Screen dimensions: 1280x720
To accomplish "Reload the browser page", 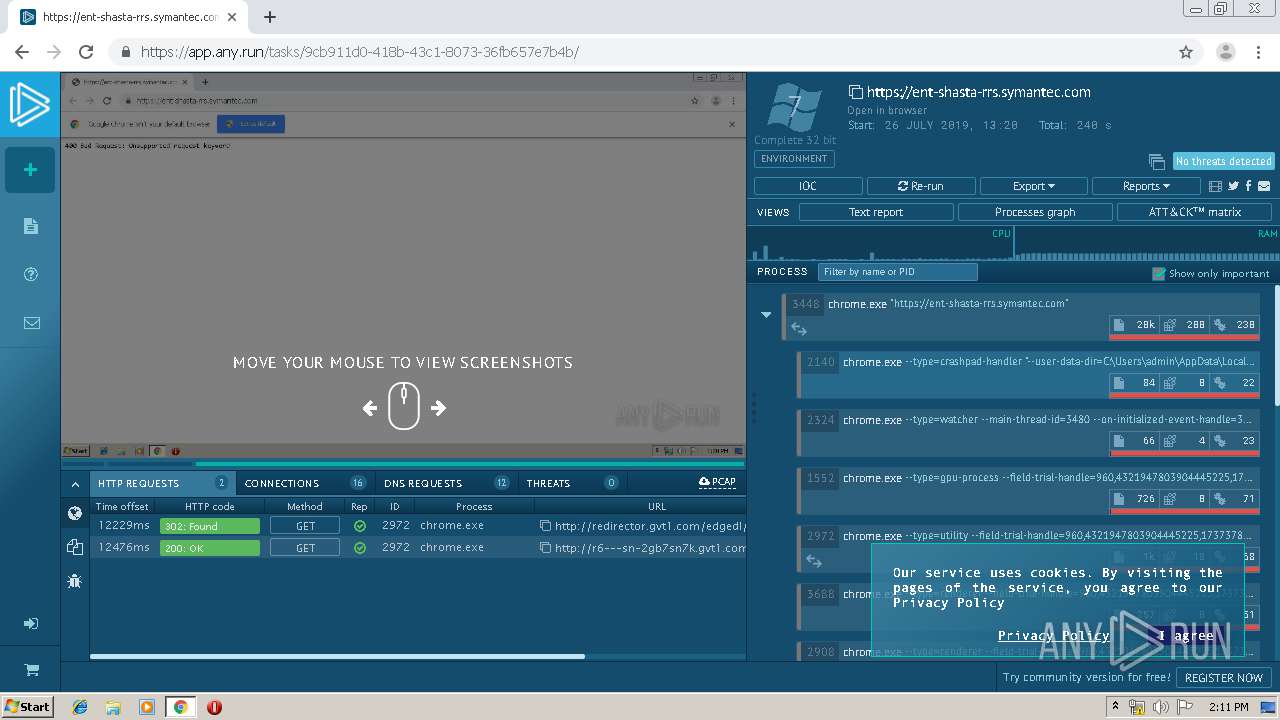I will (86, 52).
